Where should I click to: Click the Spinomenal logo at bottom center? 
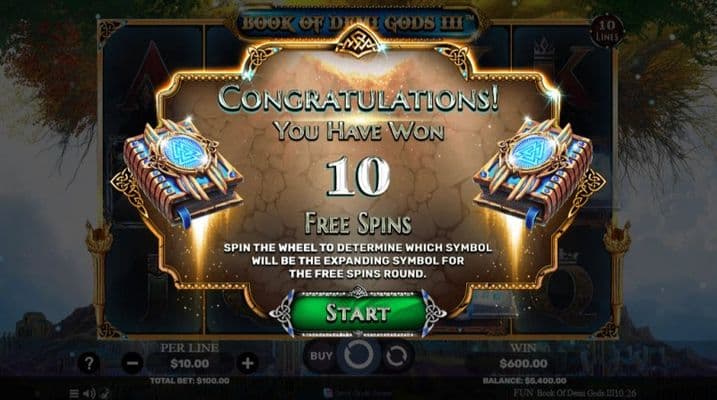pyautogui.click(x=358, y=393)
